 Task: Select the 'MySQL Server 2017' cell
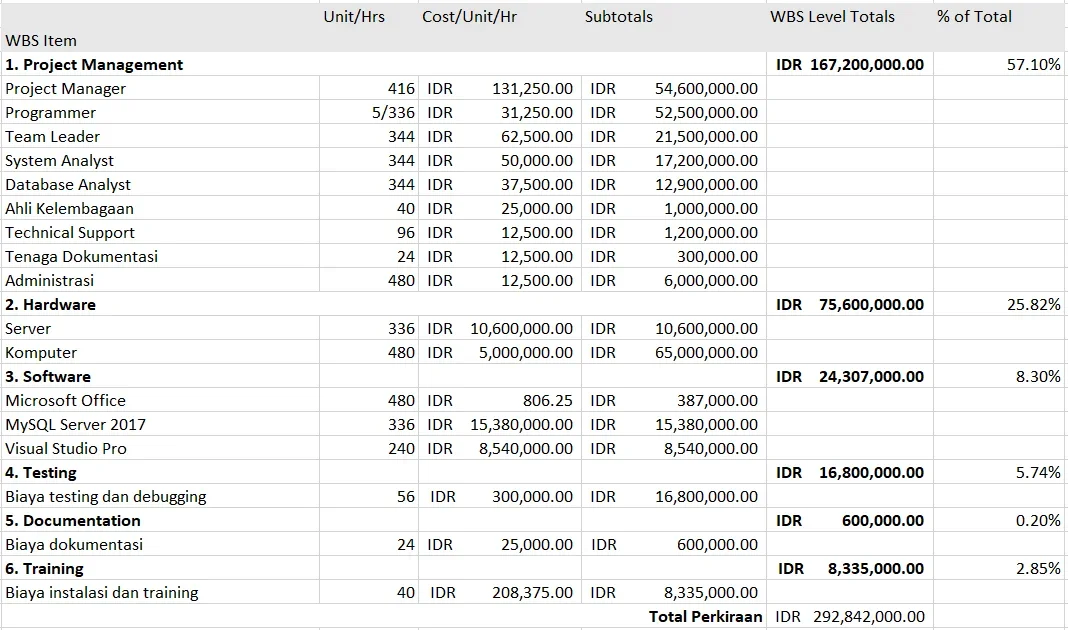click(x=76, y=424)
